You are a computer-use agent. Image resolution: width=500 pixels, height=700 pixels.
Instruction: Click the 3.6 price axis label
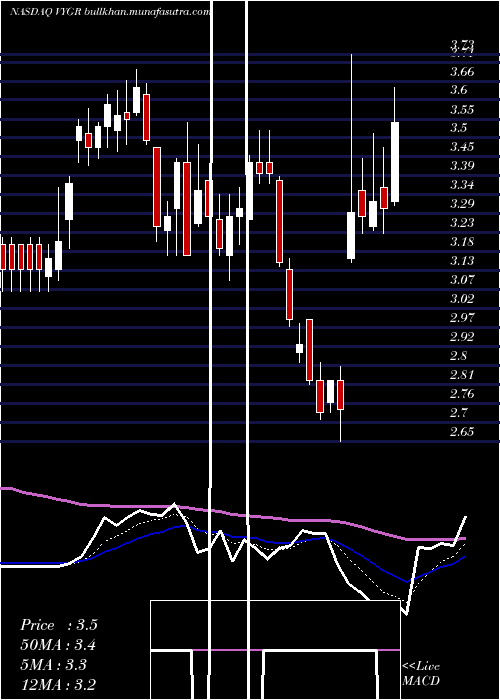[459, 90]
